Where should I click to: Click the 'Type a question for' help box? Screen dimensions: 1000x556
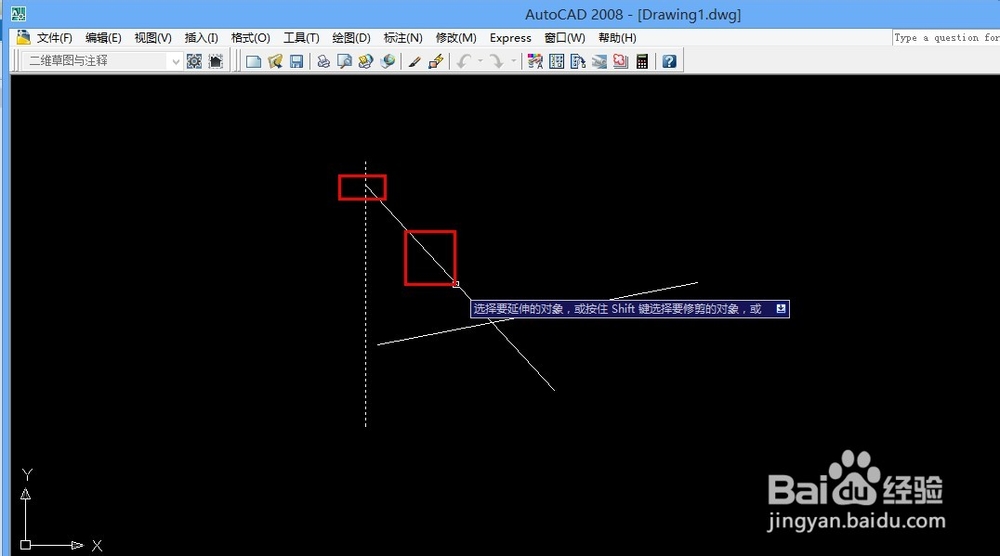tap(946, 38)
